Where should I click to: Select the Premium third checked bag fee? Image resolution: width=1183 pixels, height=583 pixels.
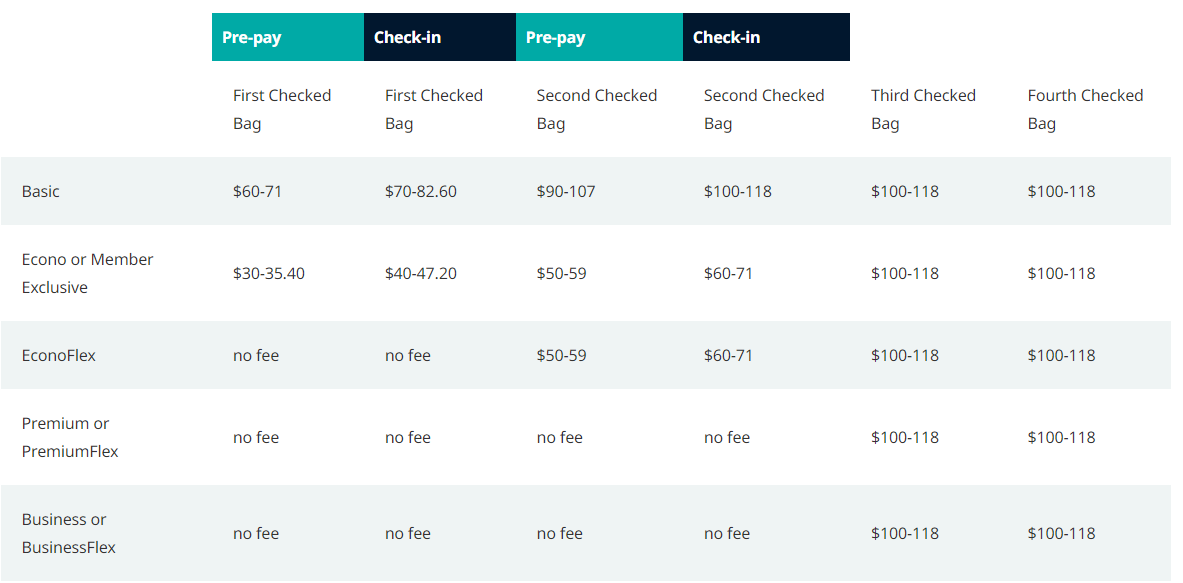pyautogui.click(x=905, y=437)
